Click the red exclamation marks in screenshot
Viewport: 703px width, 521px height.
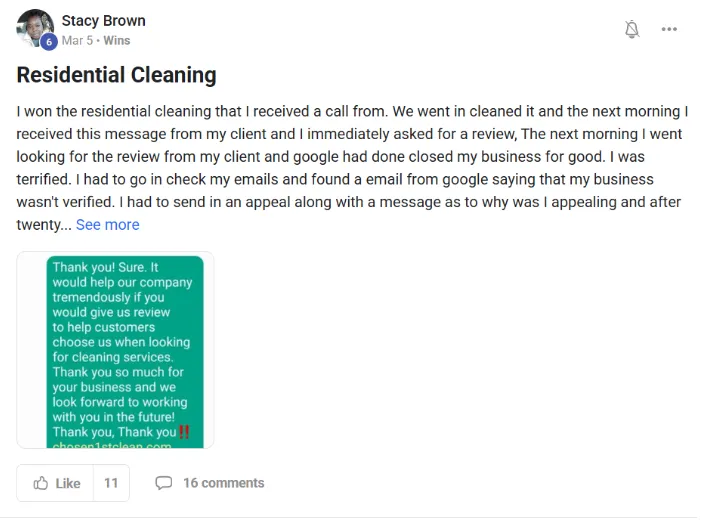point(184,432)
